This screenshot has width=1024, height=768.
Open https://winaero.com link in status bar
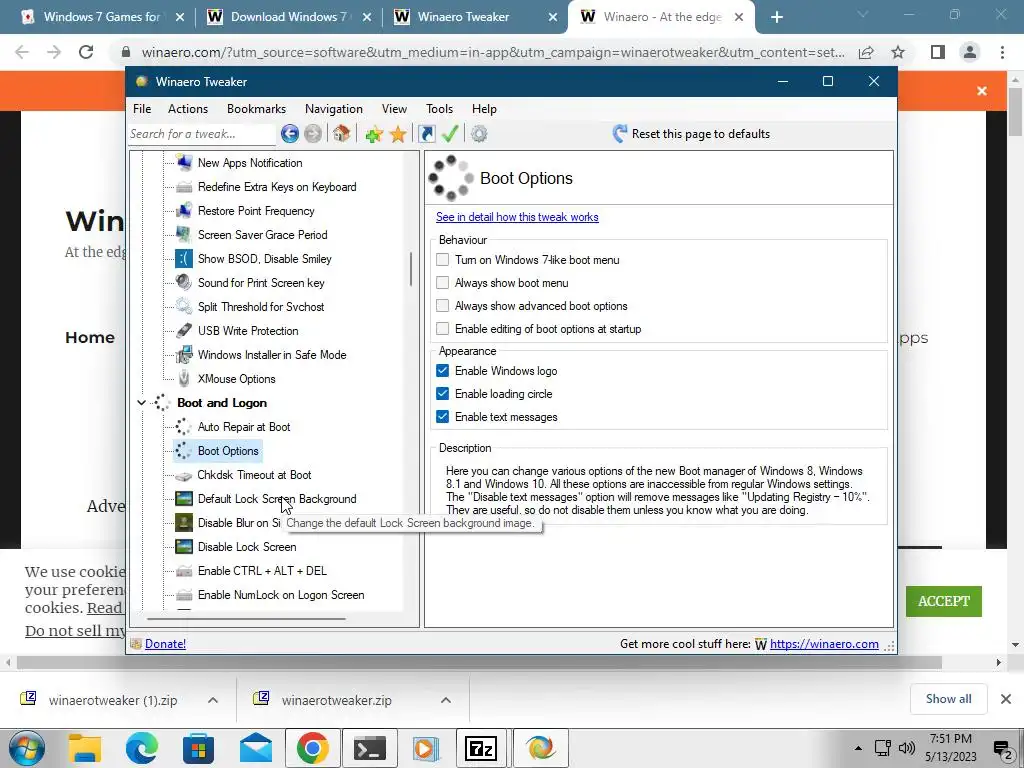point(824,644)
